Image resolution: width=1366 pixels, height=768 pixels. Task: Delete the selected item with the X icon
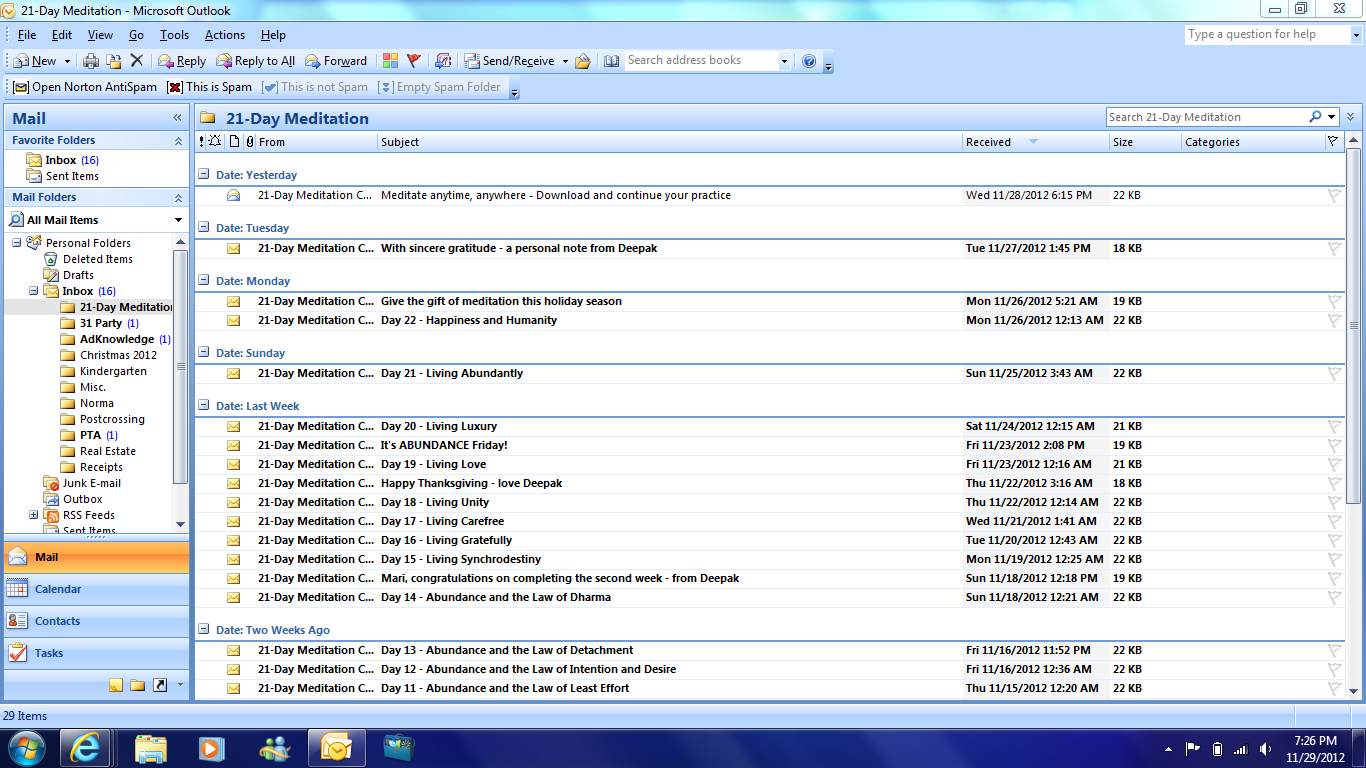[x=137, y=61]
